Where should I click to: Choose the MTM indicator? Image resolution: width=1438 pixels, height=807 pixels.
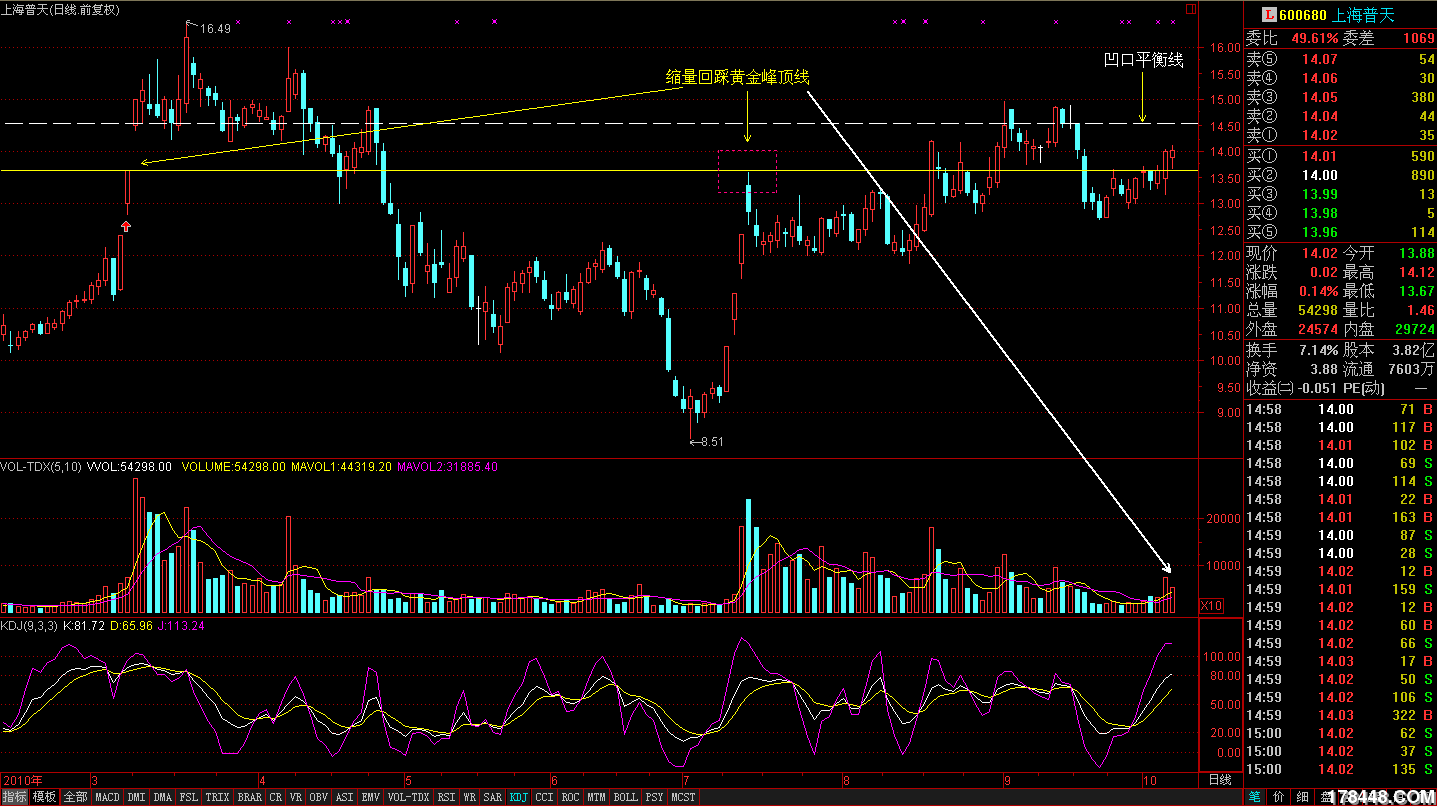(596, 798)
